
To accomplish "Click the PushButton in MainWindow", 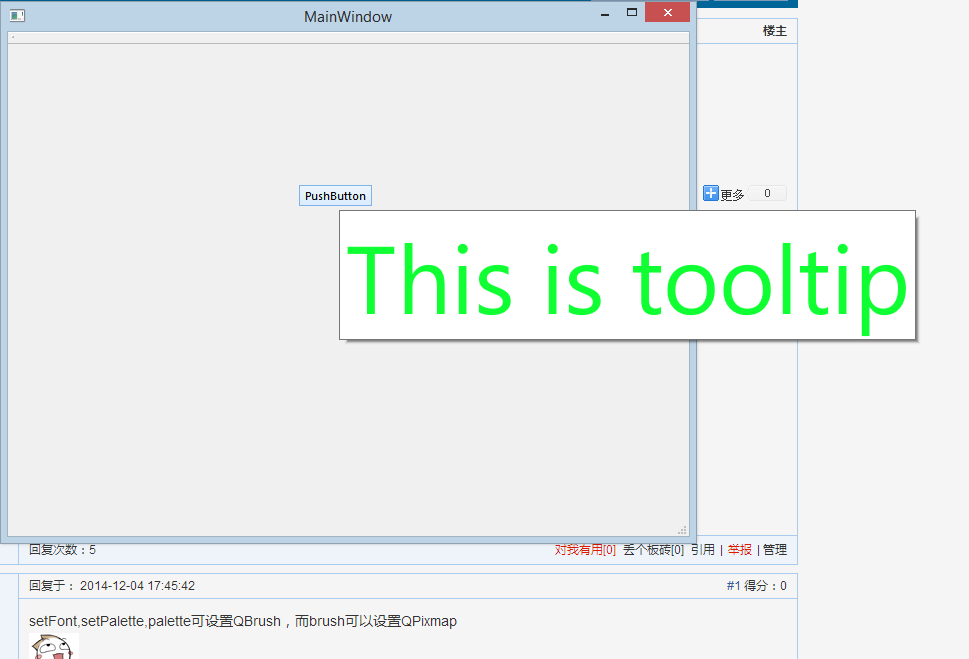I will (x=336, y=195).
